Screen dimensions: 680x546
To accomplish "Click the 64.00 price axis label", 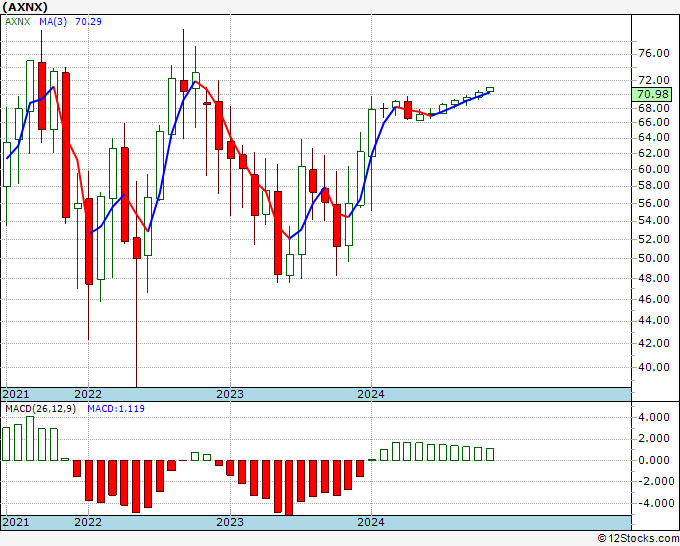I will (654, 137).
